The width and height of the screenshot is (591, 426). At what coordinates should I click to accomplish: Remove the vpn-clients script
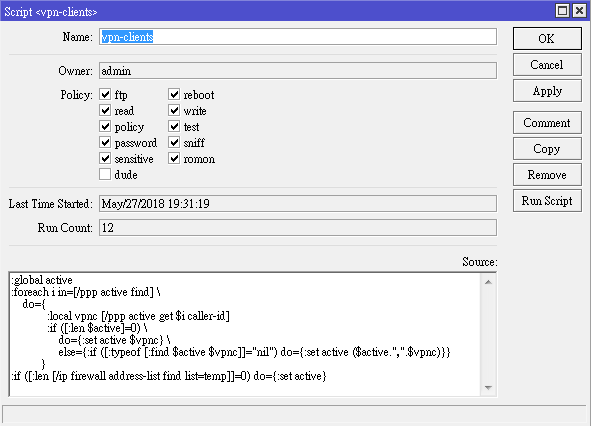click(x=547, y=175)
